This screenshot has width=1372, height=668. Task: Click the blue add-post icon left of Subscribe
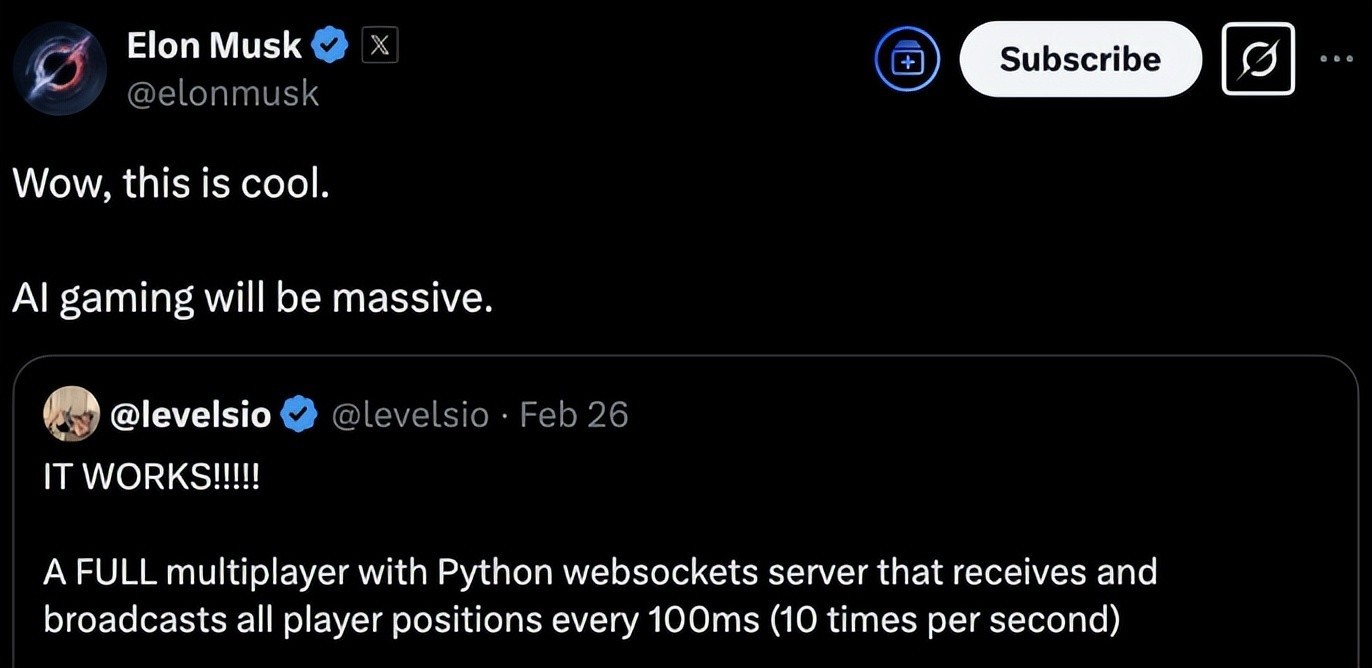click(x=907, y=60)
